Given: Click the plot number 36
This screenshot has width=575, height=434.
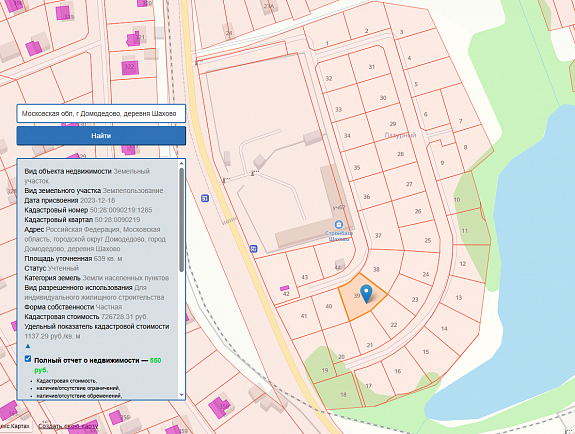Looking at the screenshot, I should pyautogui.click(x=366, y=197).
